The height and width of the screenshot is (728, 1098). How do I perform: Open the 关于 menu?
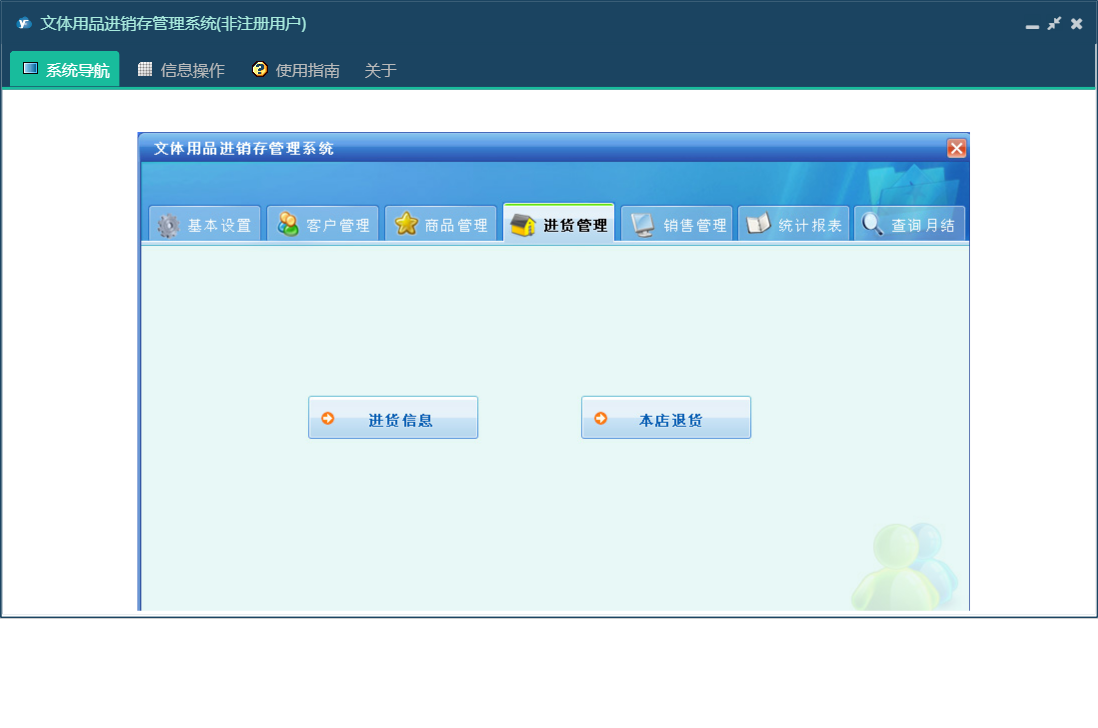(x=380, y=70)
